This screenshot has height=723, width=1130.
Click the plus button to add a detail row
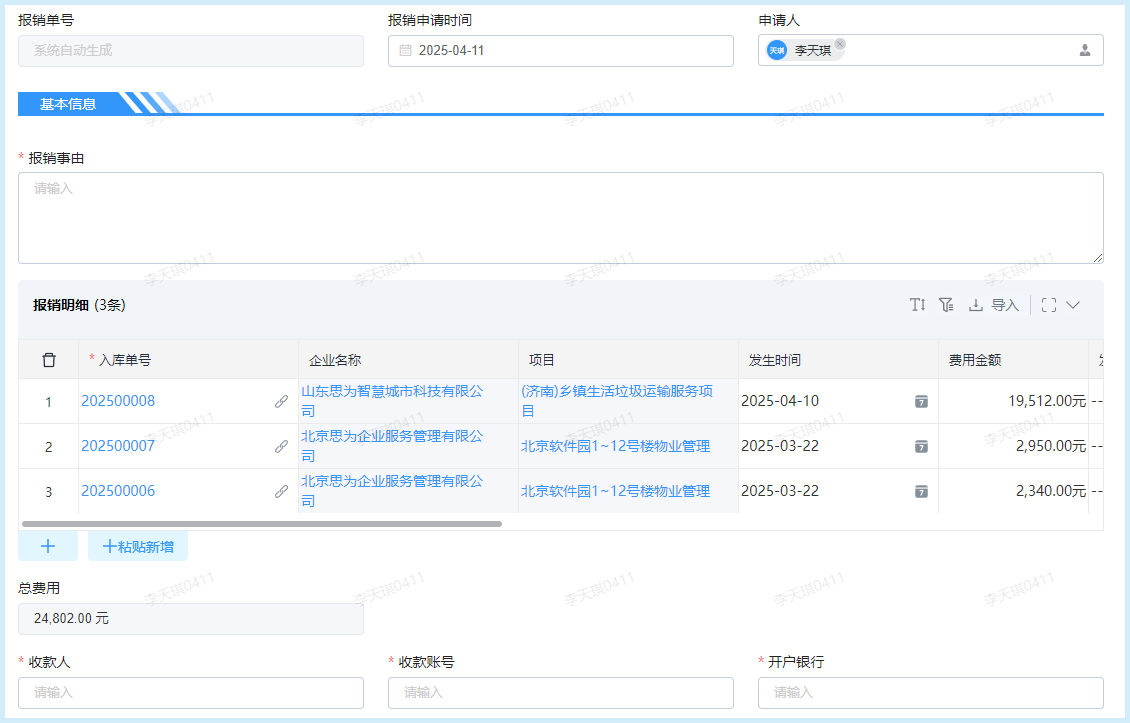[x=48, y=545]
